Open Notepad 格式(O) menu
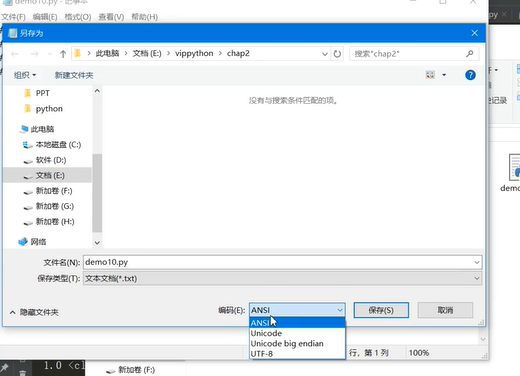The width and height of the screenshot is (520, 376). [x=78, y=17]
